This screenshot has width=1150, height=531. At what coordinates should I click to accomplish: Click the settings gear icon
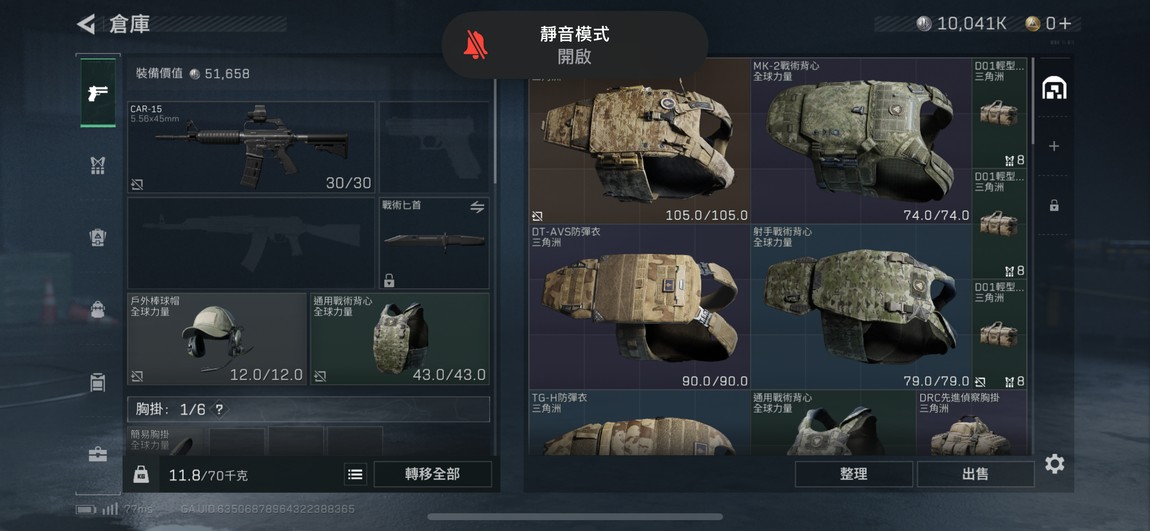[x=1054, y=464]
